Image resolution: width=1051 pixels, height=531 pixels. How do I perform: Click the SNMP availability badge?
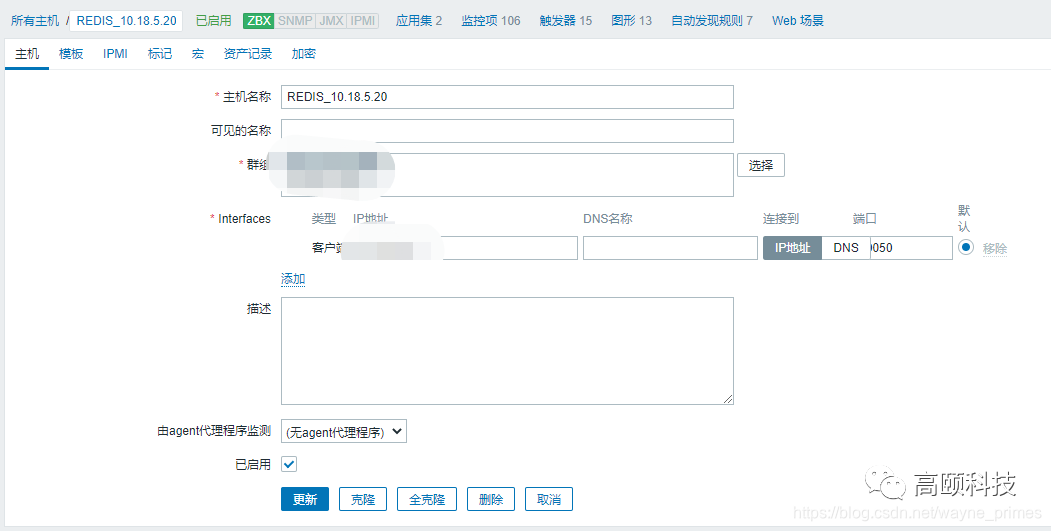(295, 21)
